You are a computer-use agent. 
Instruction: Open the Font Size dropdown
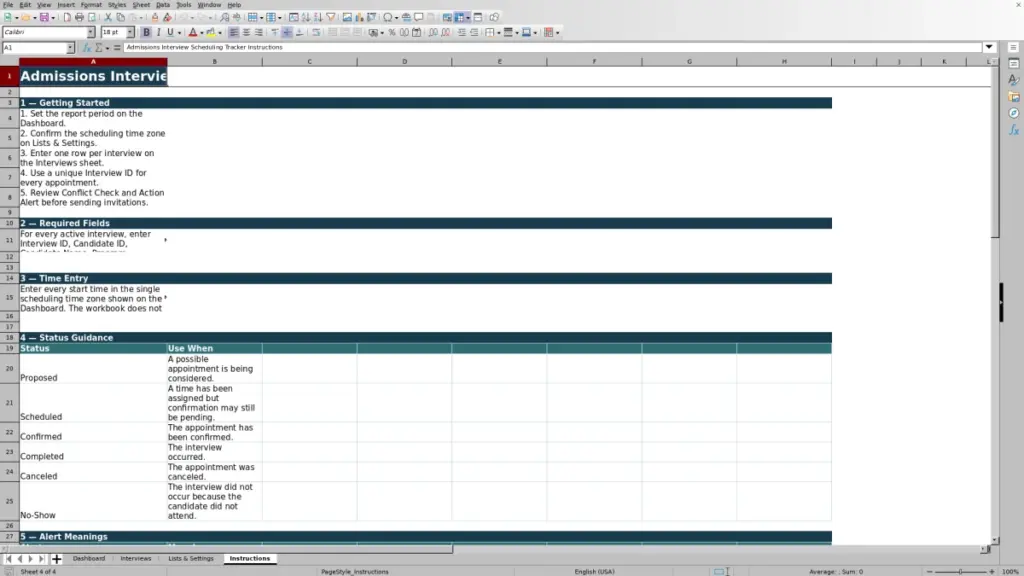pyautogui.click(x=130, y=32)
